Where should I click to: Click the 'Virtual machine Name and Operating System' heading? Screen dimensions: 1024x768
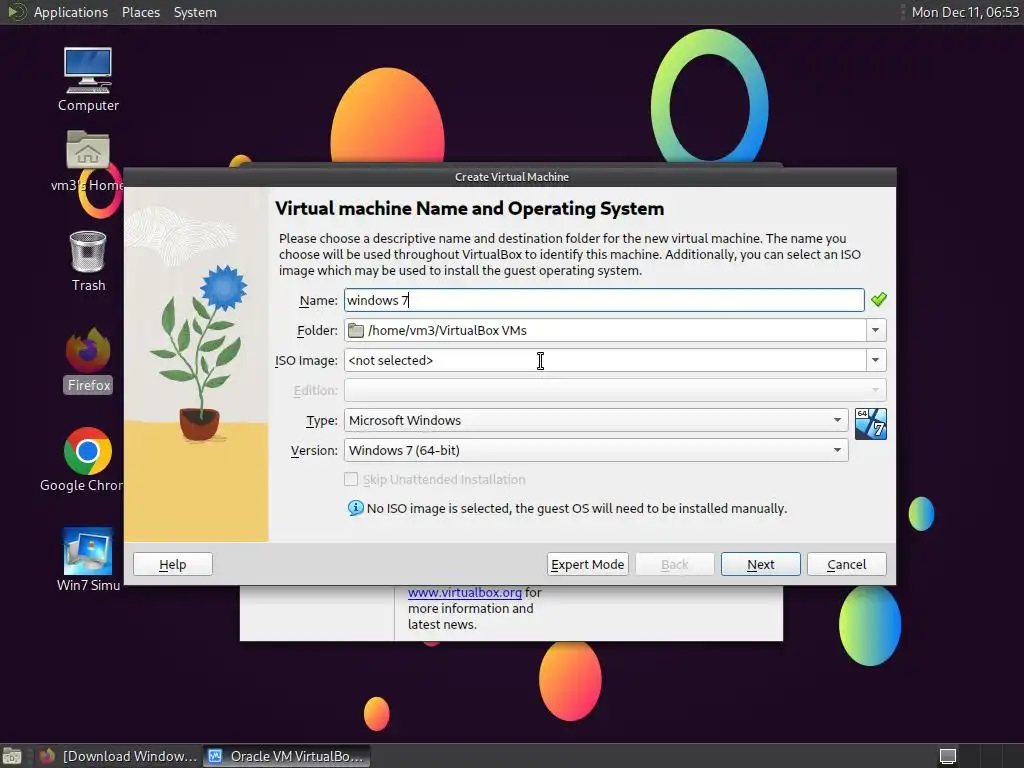pyautogui.click(x=469, y=208)
